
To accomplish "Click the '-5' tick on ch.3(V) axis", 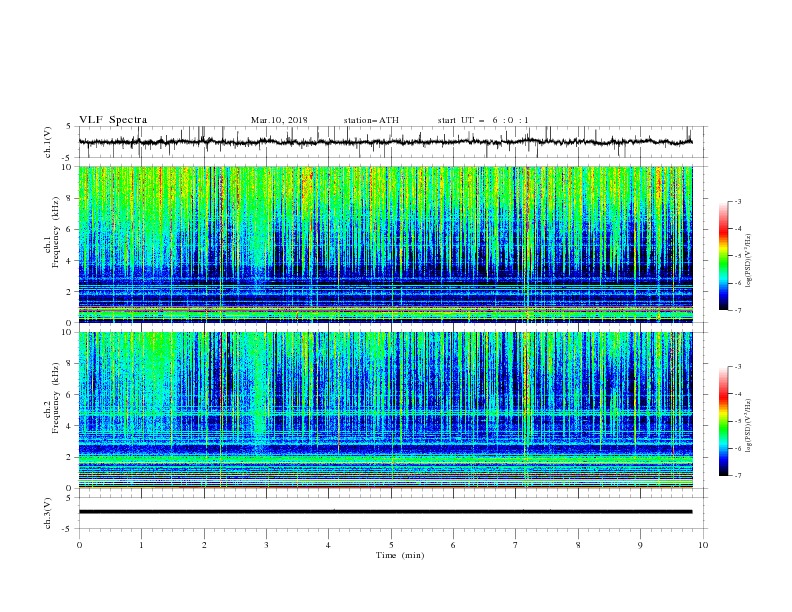I will coord(68,529).
